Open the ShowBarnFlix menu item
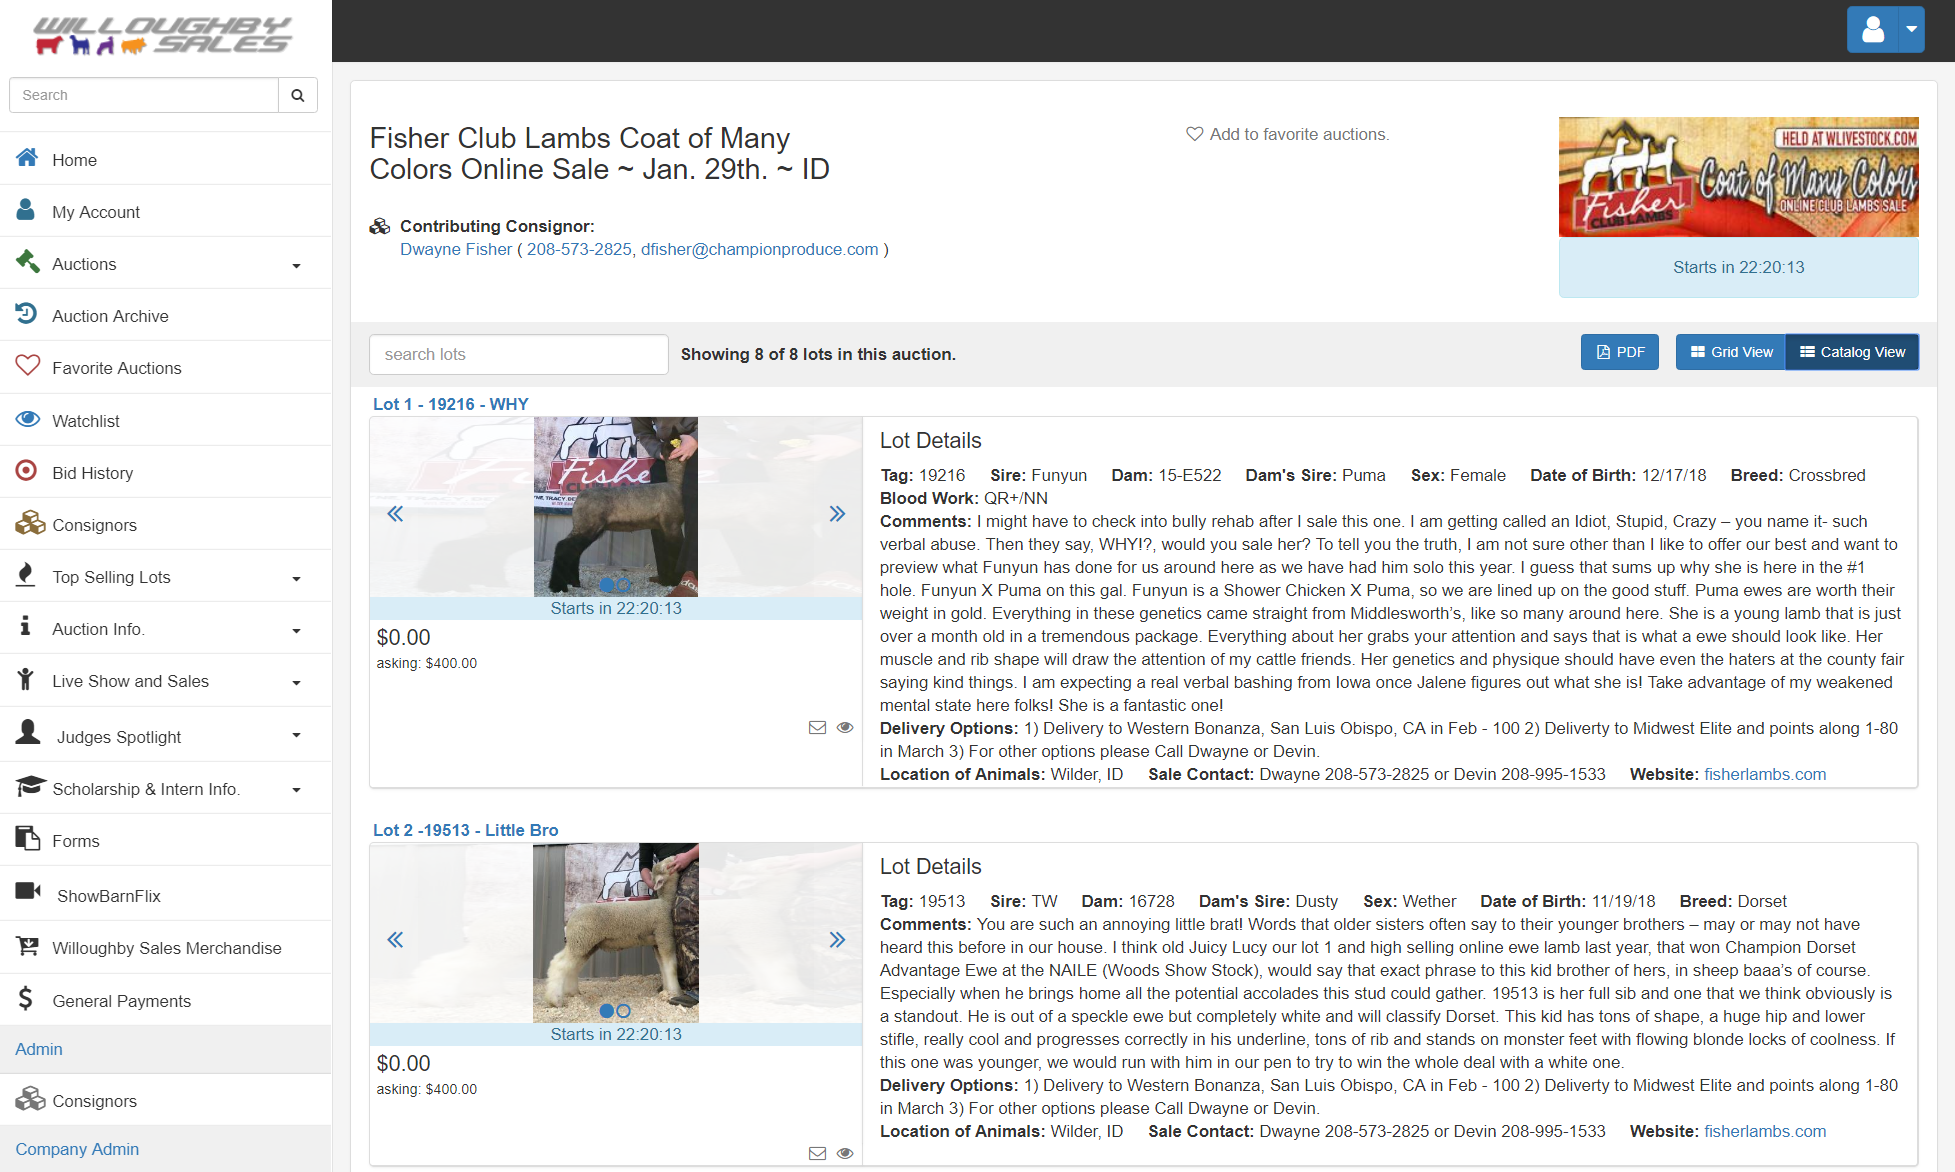Viewport: 1955px width, 1172px height. (x=166, y=895)
